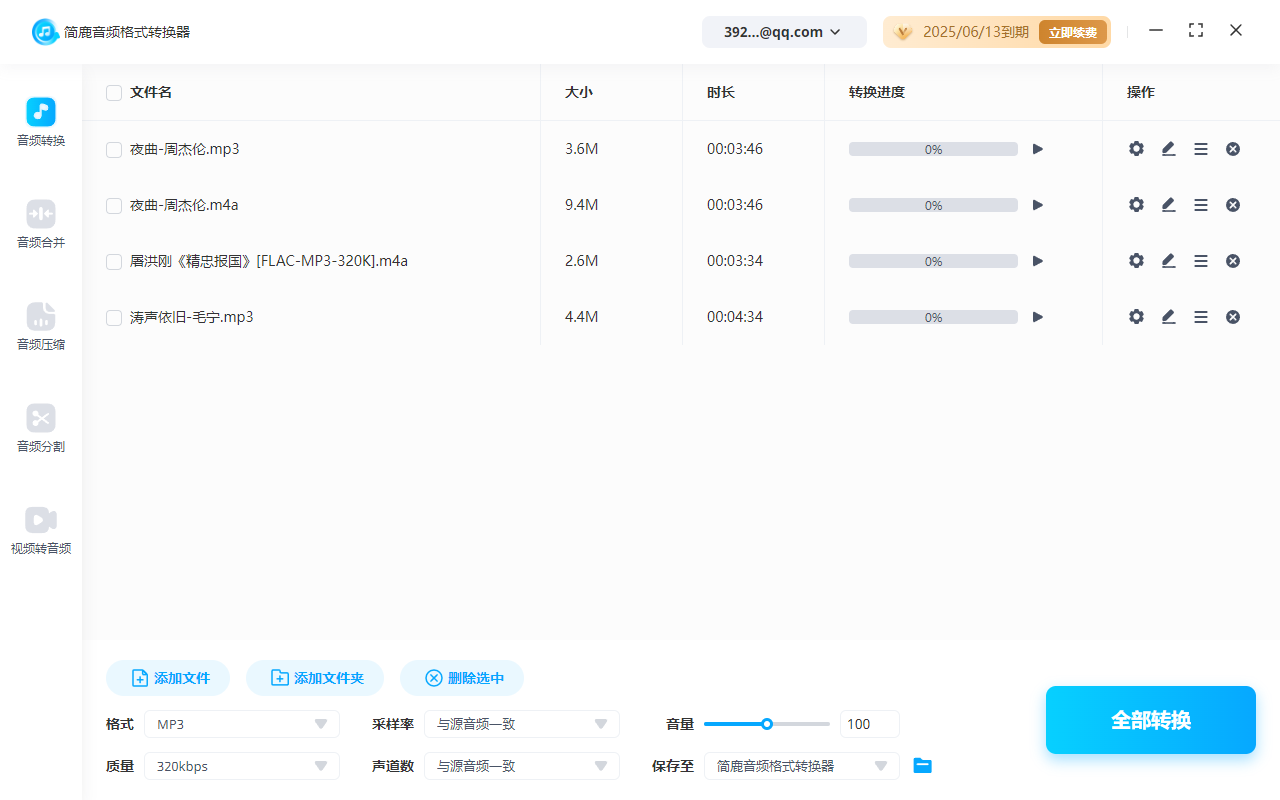Image resolution: width=1280 pixels, height=800 pixels.
Task: Open the list menu for 夜曲-周杰伦.mp3
Action: pos(1201,149)
